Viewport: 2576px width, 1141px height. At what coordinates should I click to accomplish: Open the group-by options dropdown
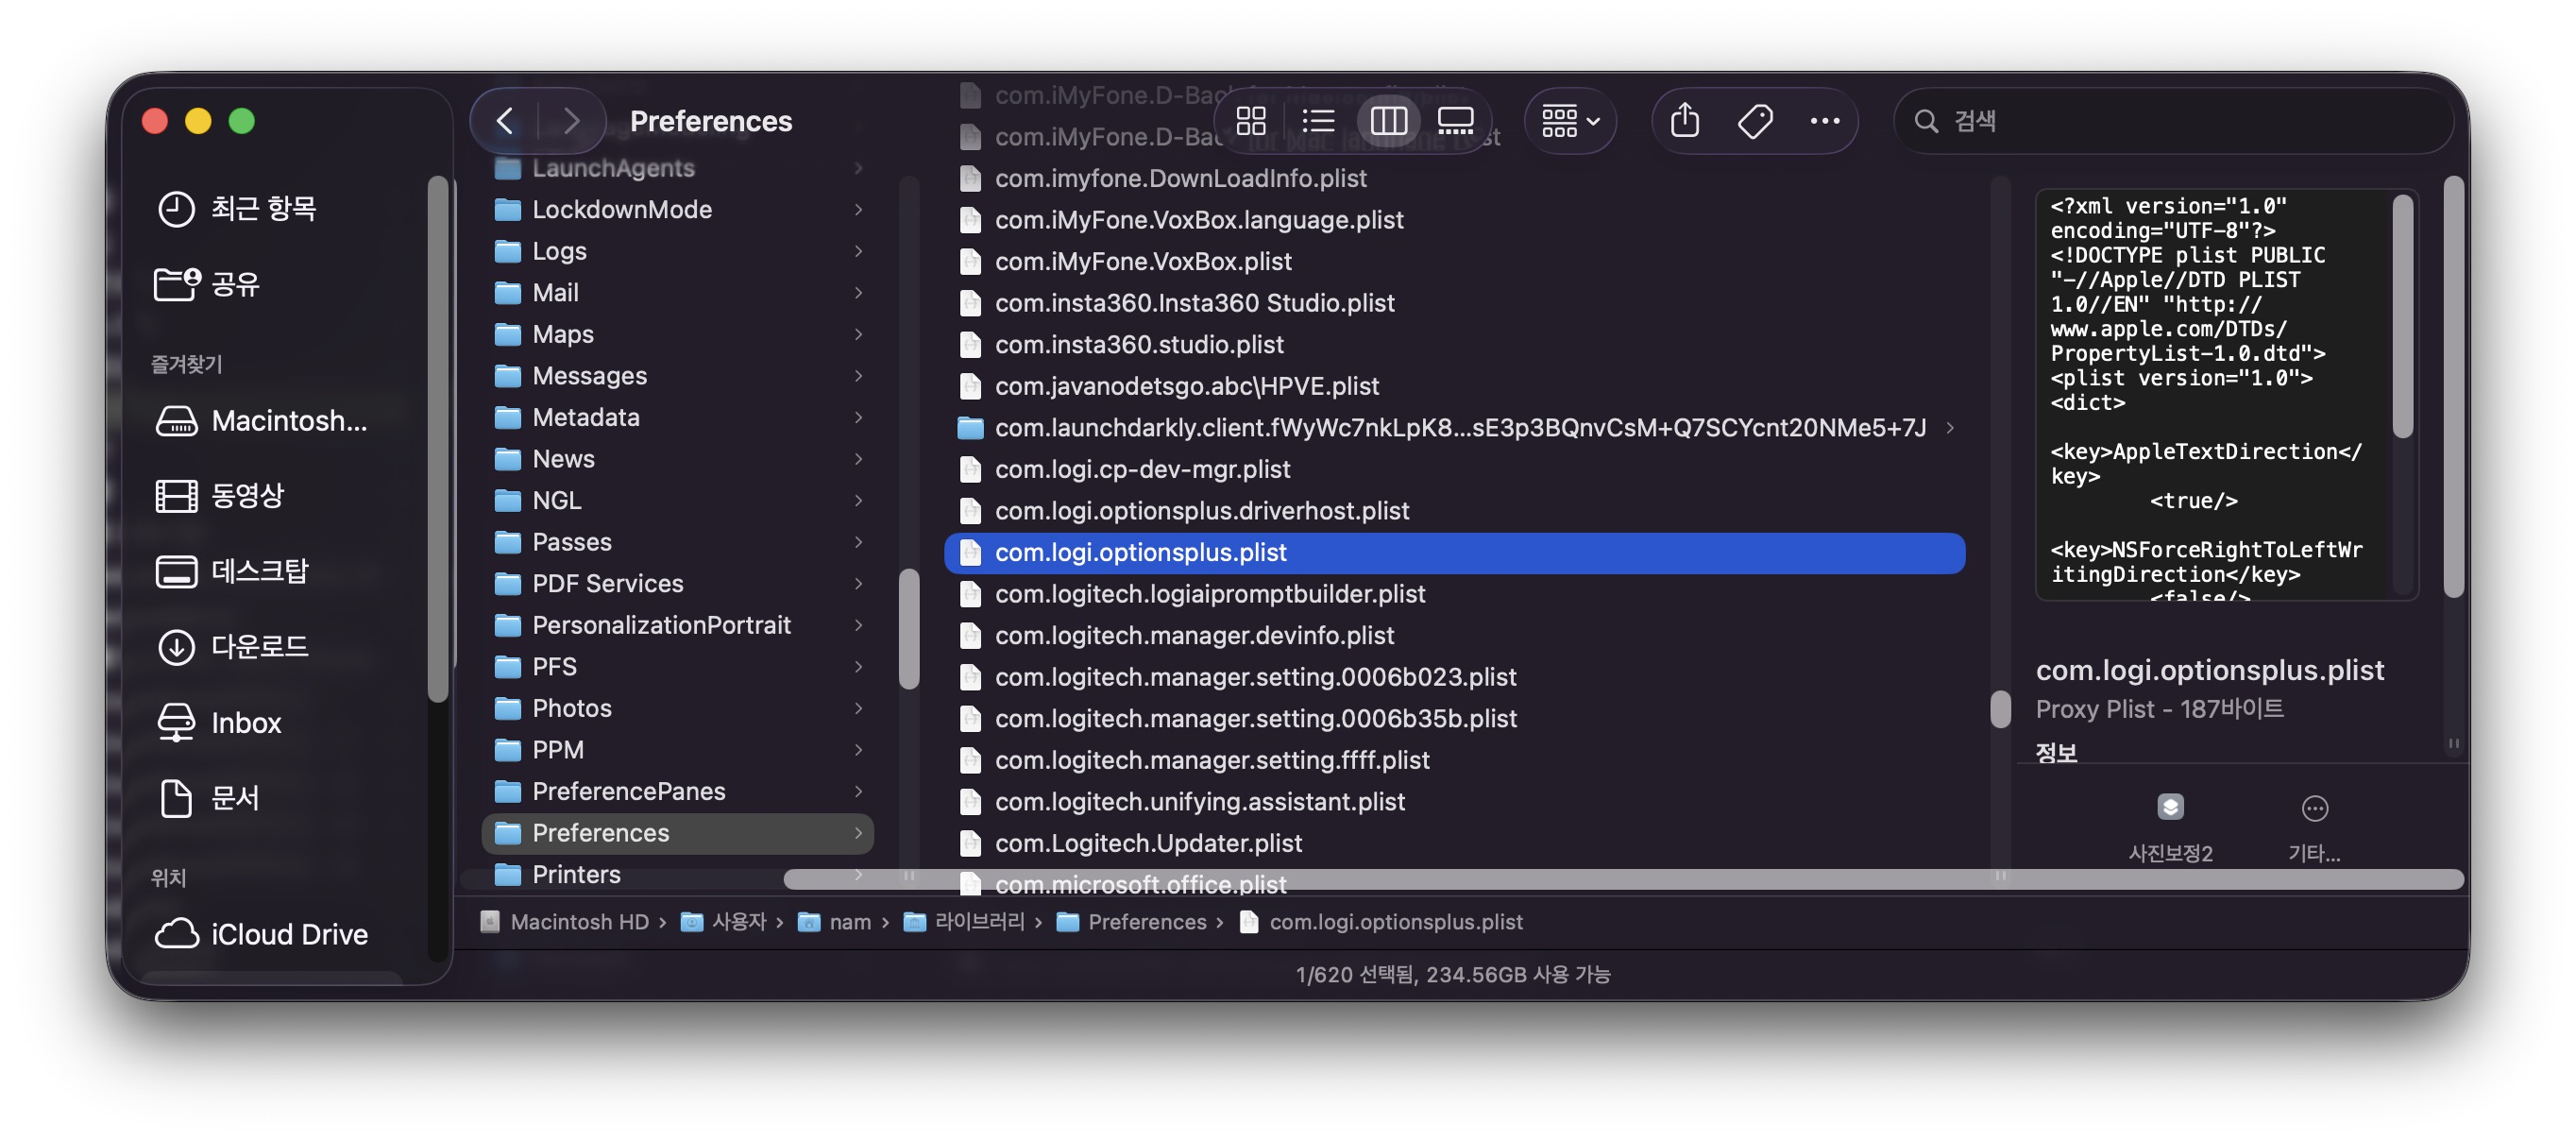(x=1570, y=121)
